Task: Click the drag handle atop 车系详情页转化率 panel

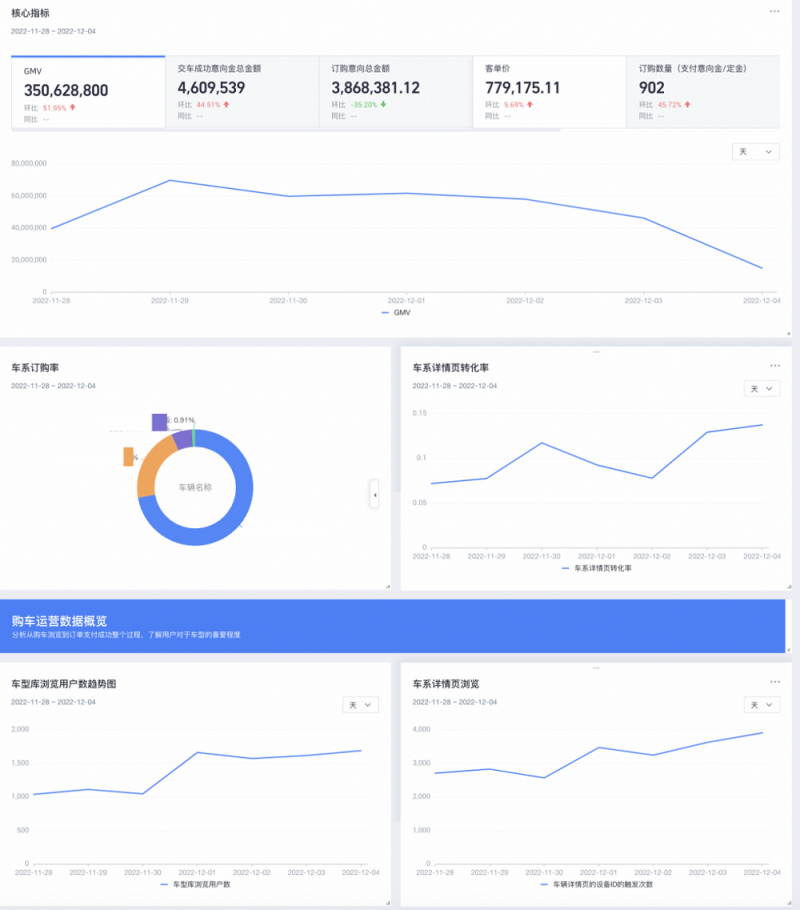Action: [596, 351]
